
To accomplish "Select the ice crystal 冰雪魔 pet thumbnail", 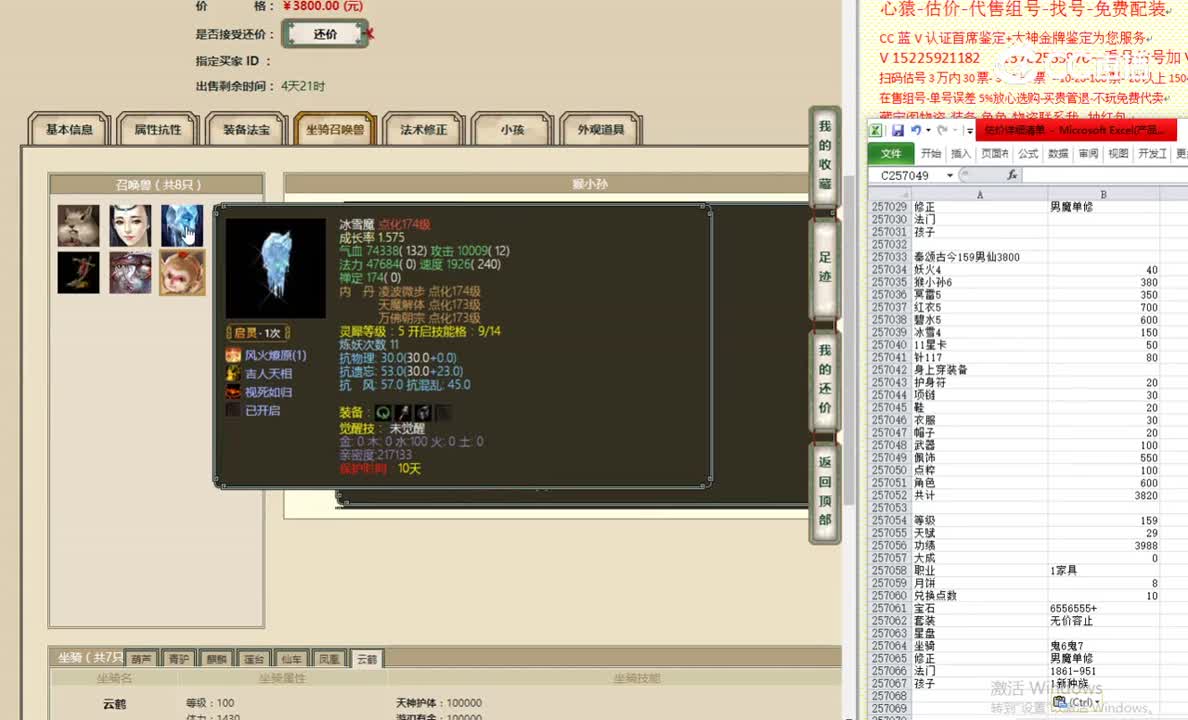I will pos(182,225).
